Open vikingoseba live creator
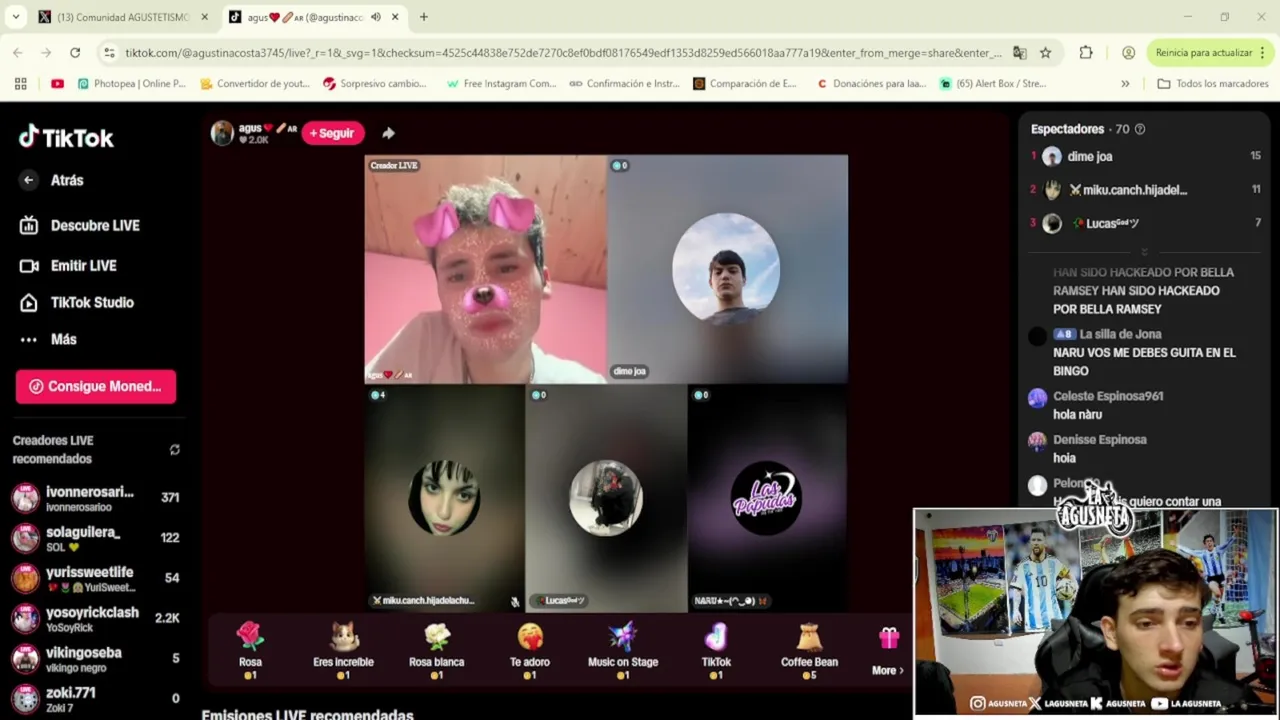The width and height of the screenshot is (1280, 720). (x=96, y=658)
